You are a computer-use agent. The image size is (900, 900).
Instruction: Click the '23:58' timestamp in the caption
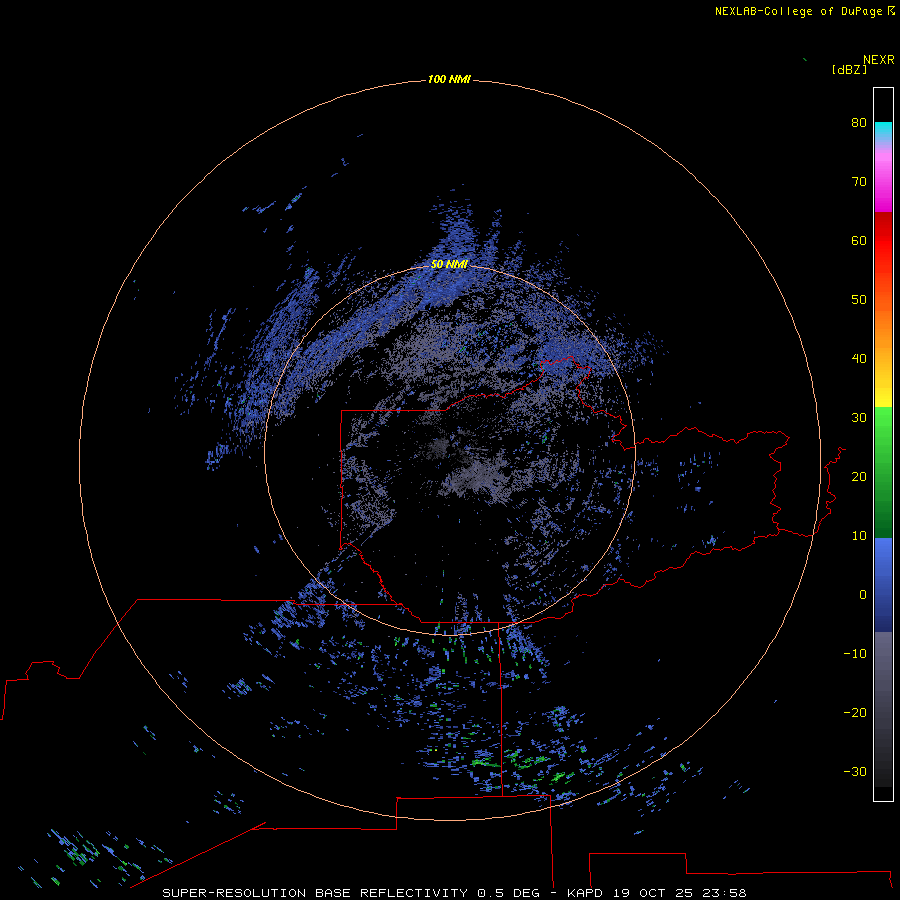(x=726, y=893)
